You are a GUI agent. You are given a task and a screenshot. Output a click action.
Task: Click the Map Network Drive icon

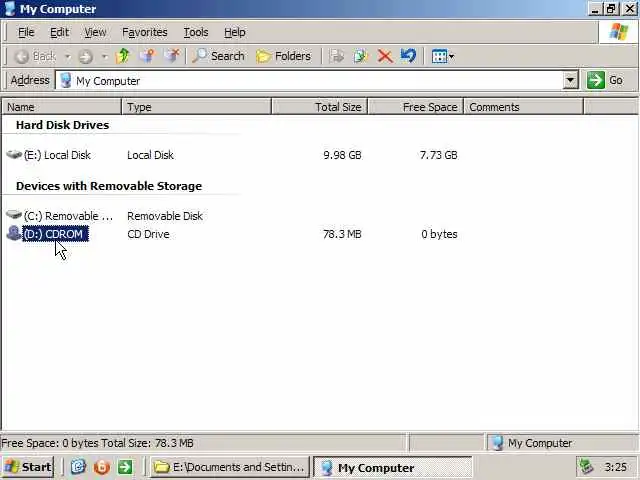coord(147,56)
